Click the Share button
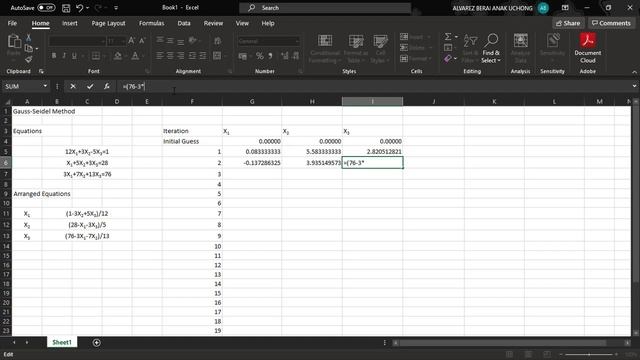 [x=568, y=23]
